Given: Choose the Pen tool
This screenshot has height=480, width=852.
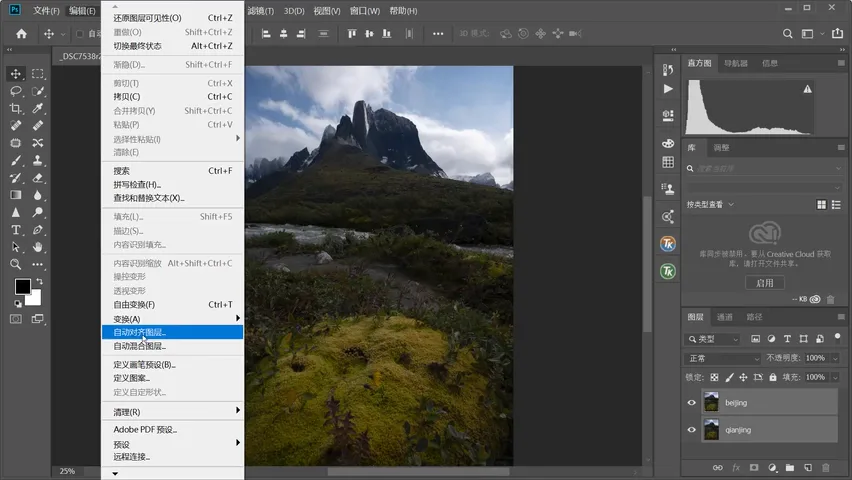Looking at the screenshot, I should tap(37, 229).
